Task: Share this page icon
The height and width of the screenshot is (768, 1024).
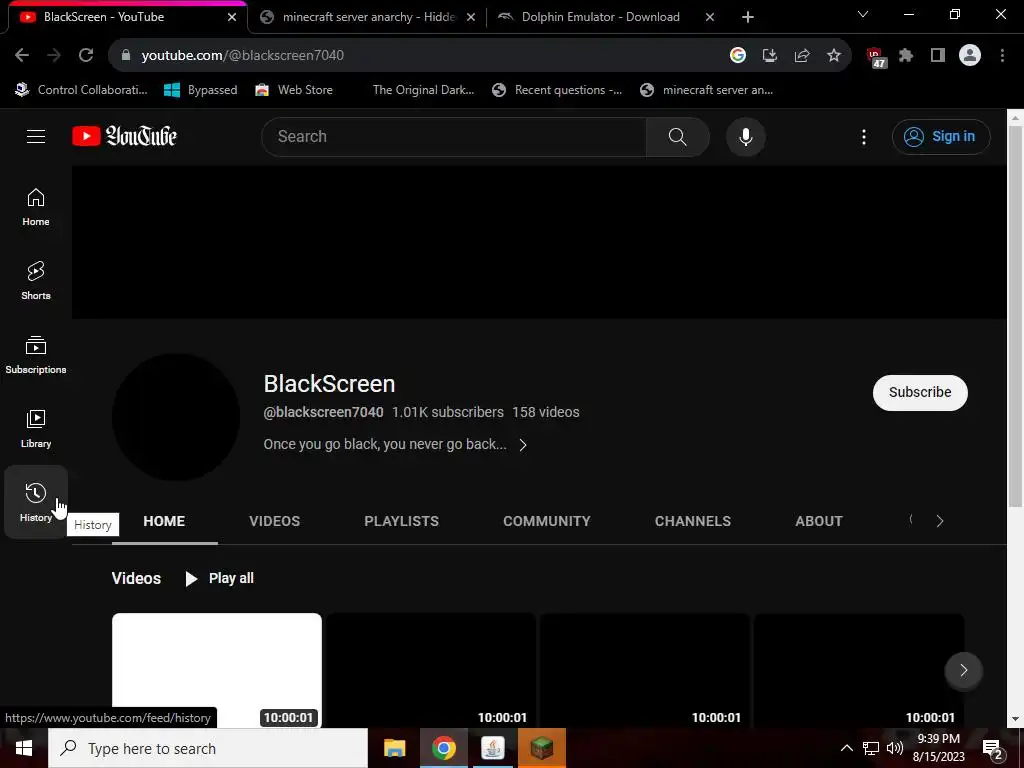Action: coord(802,56)
